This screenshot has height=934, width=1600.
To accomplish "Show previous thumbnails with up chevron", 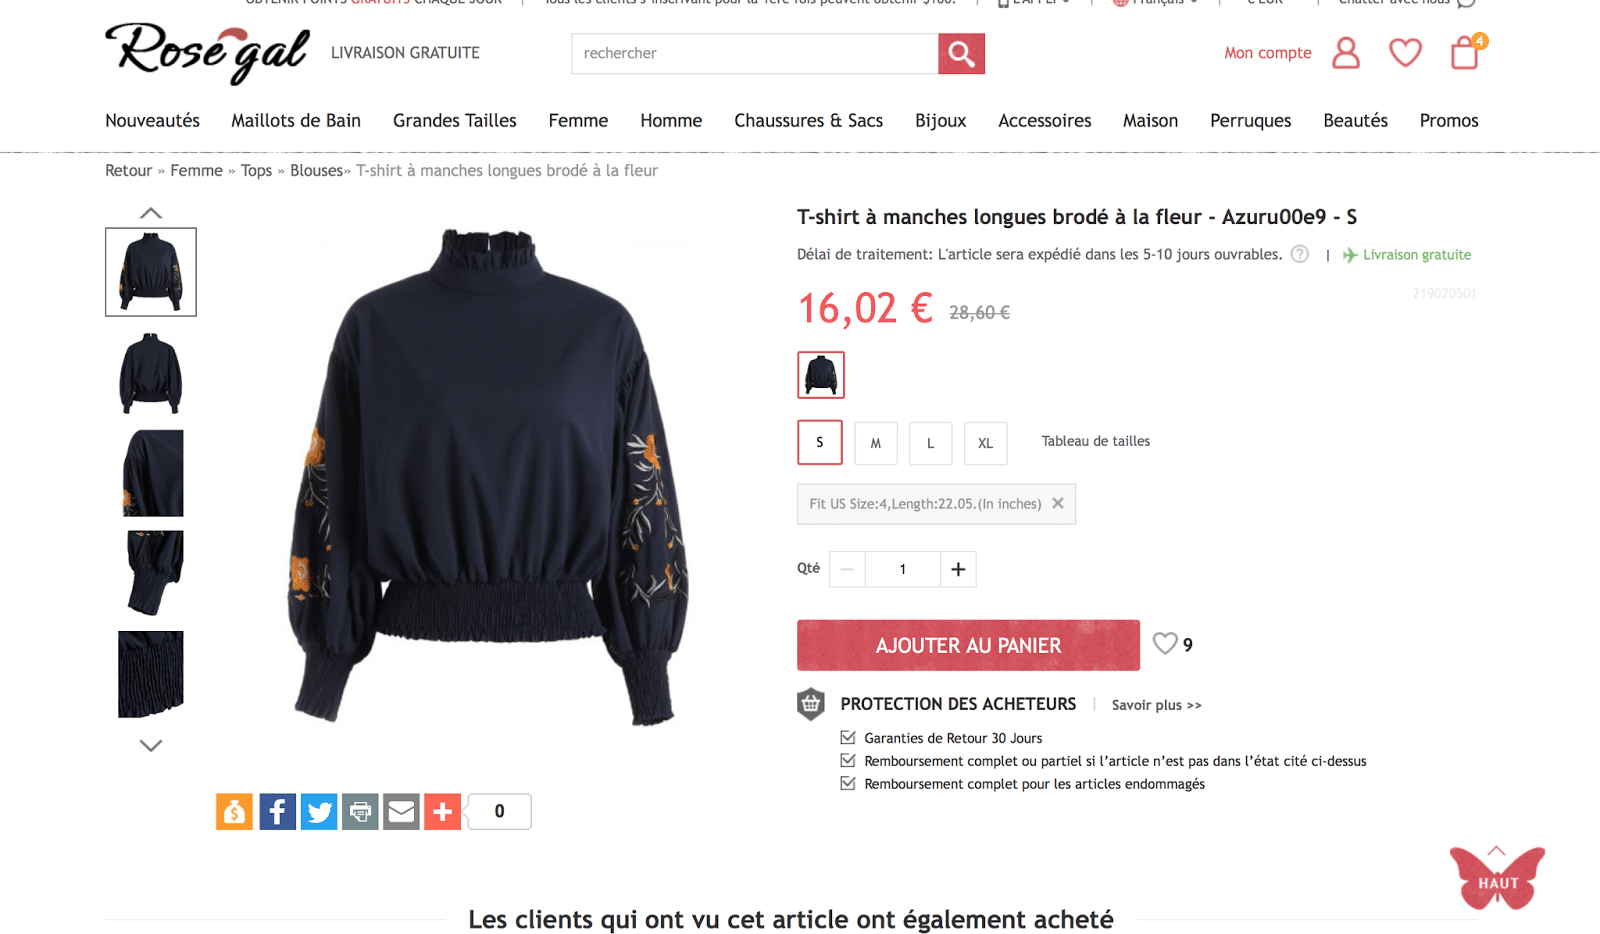I will (x=151, y=213).
